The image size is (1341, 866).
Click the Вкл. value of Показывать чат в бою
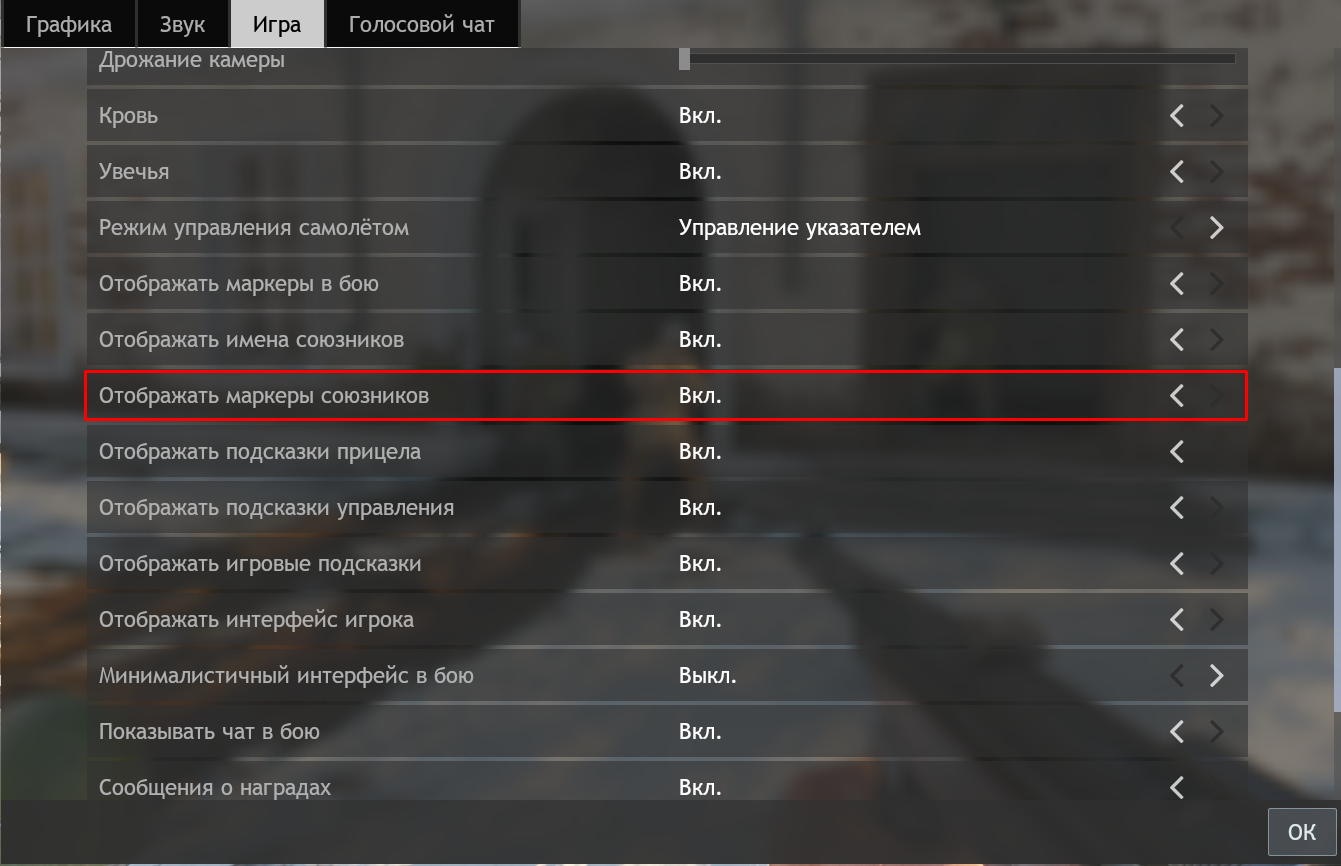[x=700, y=732]
